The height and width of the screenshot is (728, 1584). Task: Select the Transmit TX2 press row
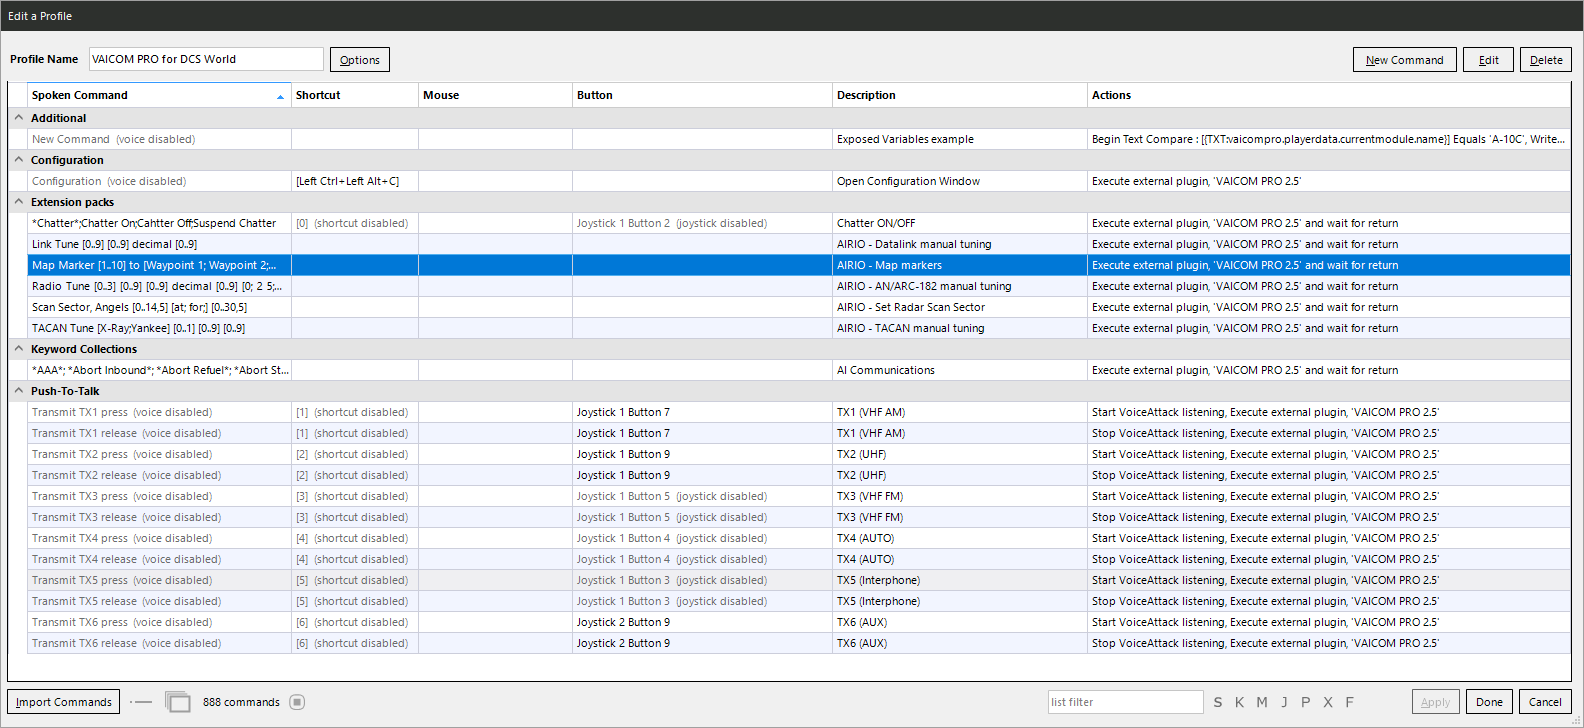(x=799, y=454)
